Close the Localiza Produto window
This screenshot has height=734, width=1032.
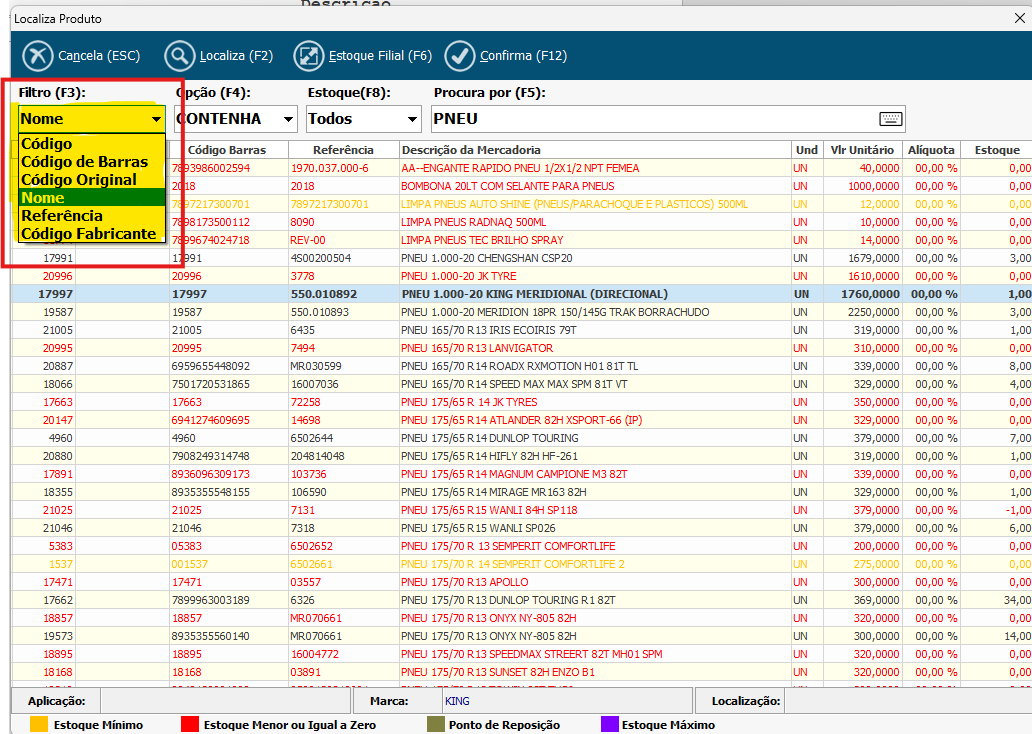[1019, 18]
